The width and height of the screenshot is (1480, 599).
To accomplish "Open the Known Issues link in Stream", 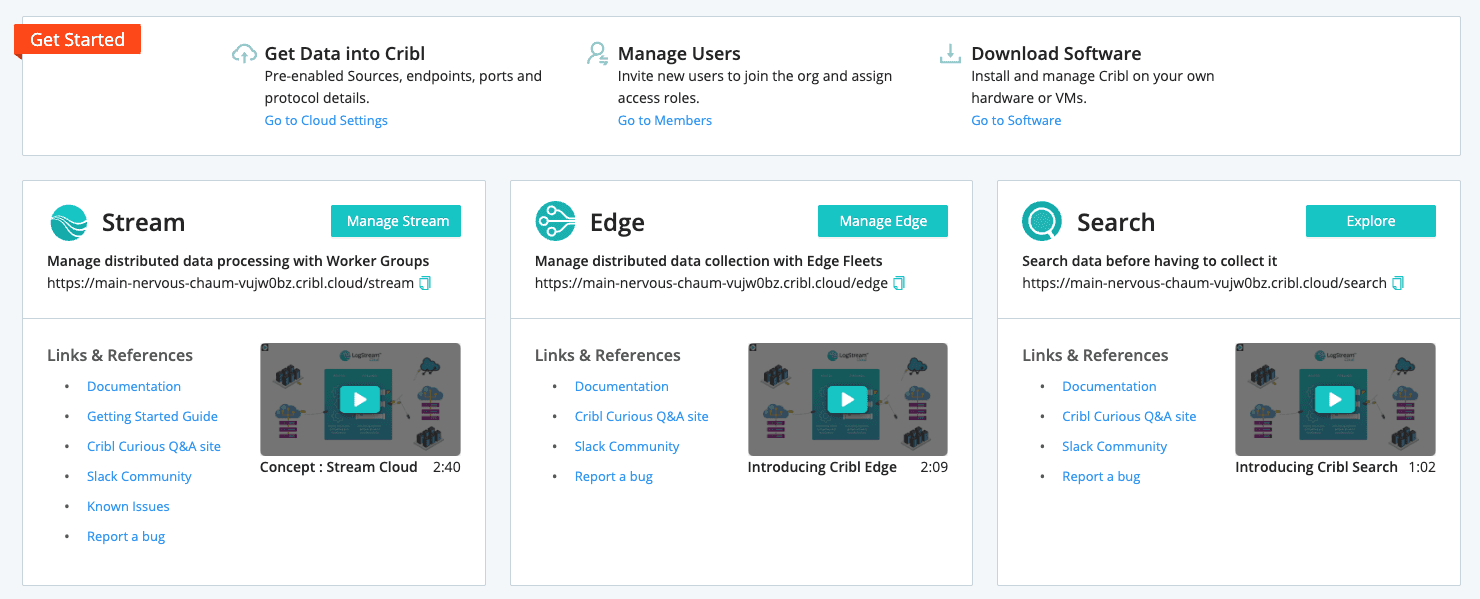I will coord(128,507).
